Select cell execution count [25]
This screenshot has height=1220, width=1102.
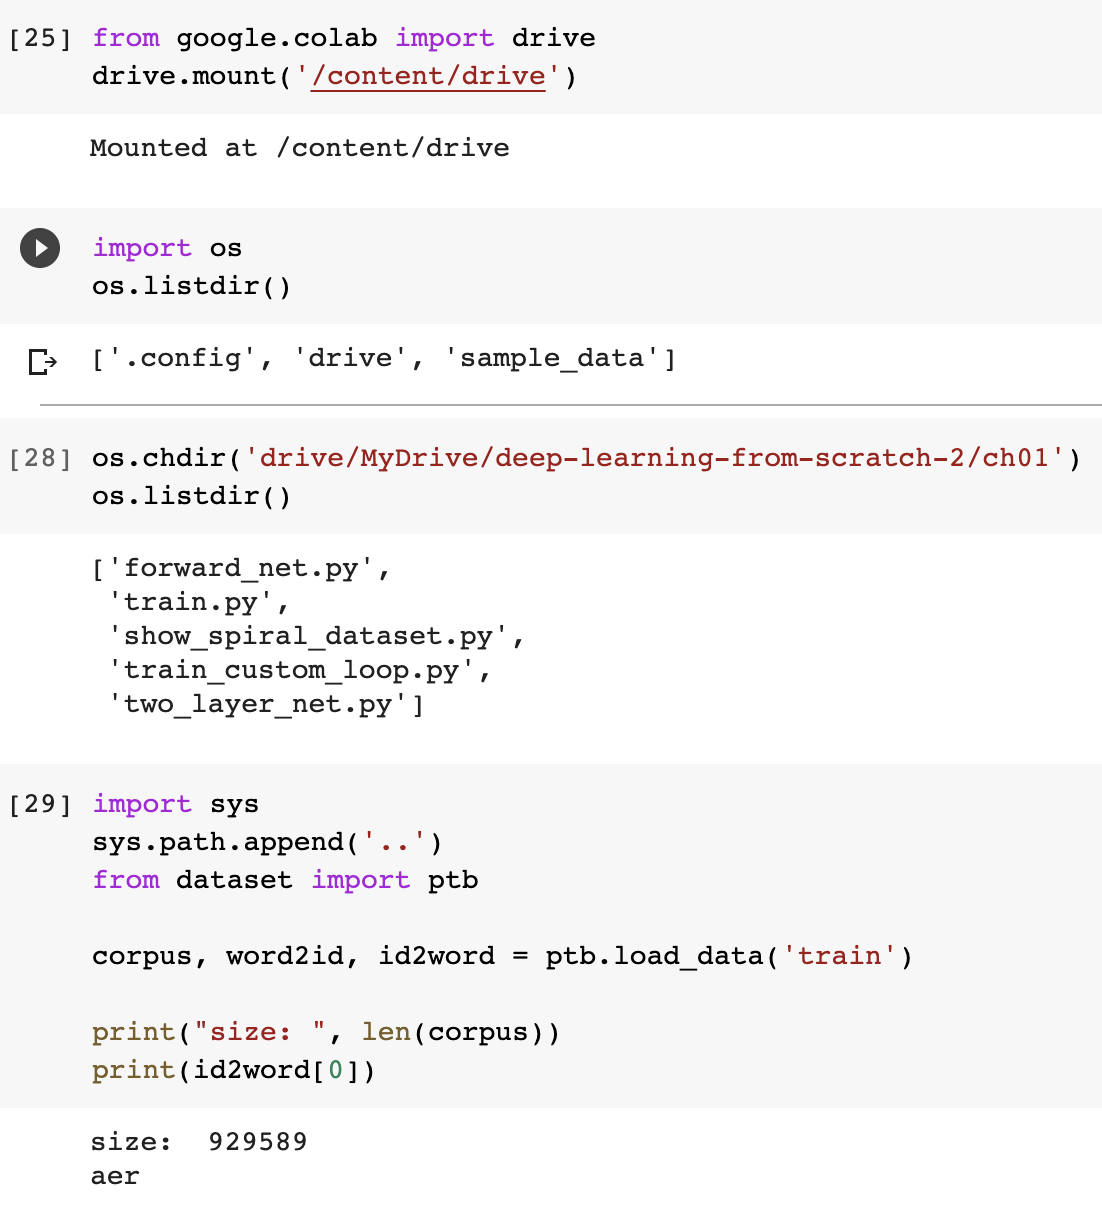(40, 38)
